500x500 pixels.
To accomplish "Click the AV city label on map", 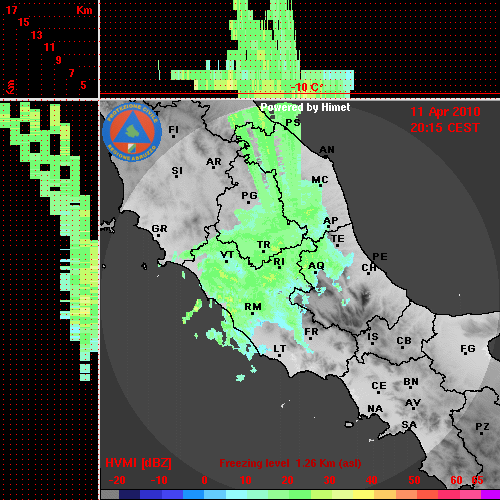I will tap(413, 403).
